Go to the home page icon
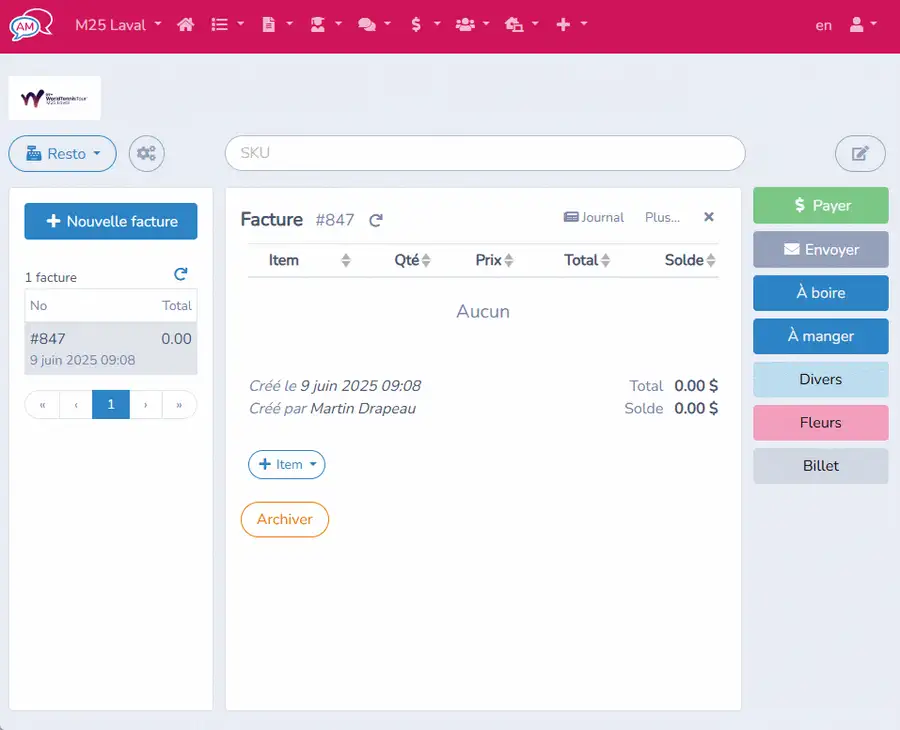This screenshot has height=730, width=900. click(x=185, y=25)
